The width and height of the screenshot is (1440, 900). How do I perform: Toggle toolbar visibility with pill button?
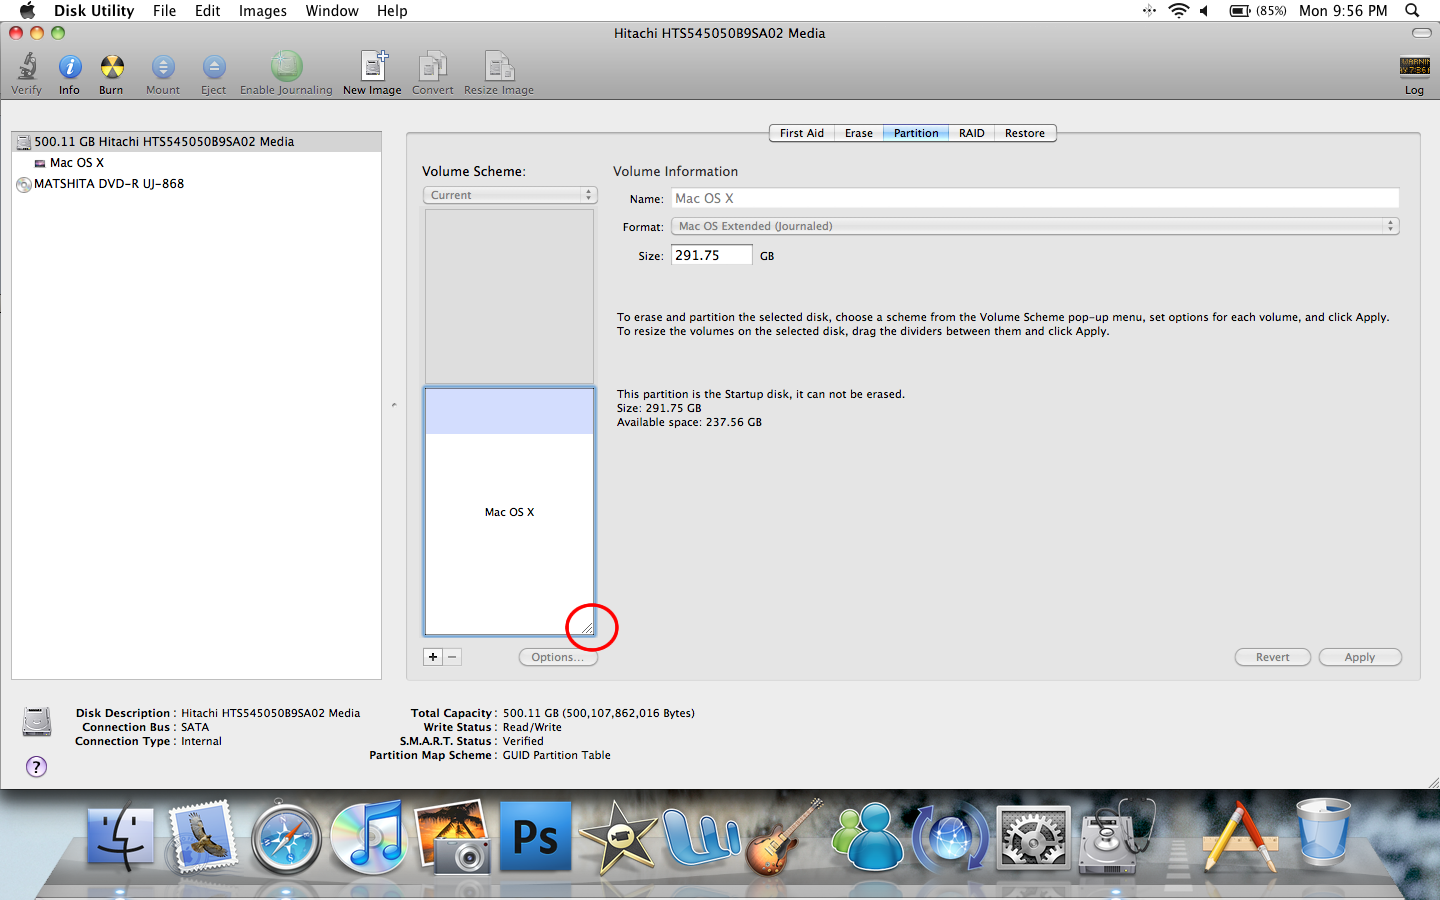(1421, 33)
